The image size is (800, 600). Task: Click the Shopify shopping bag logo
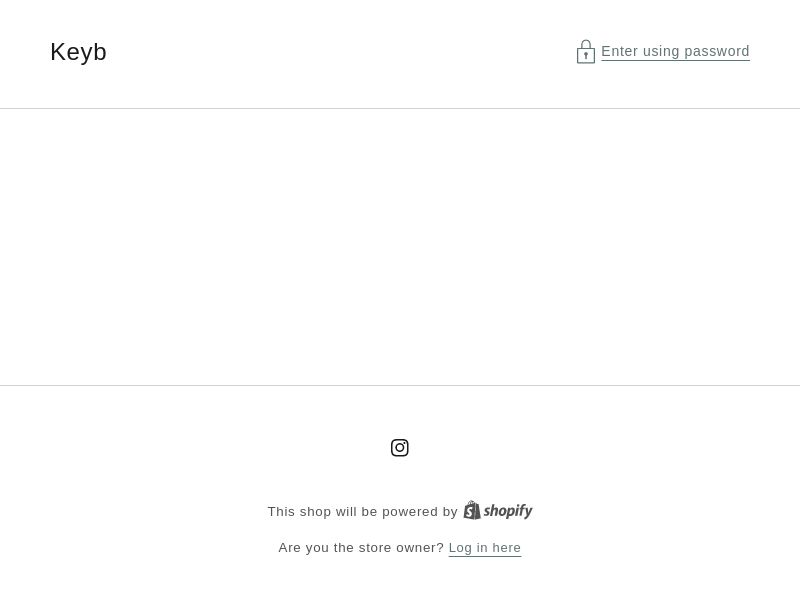click(x=472, y=510)
